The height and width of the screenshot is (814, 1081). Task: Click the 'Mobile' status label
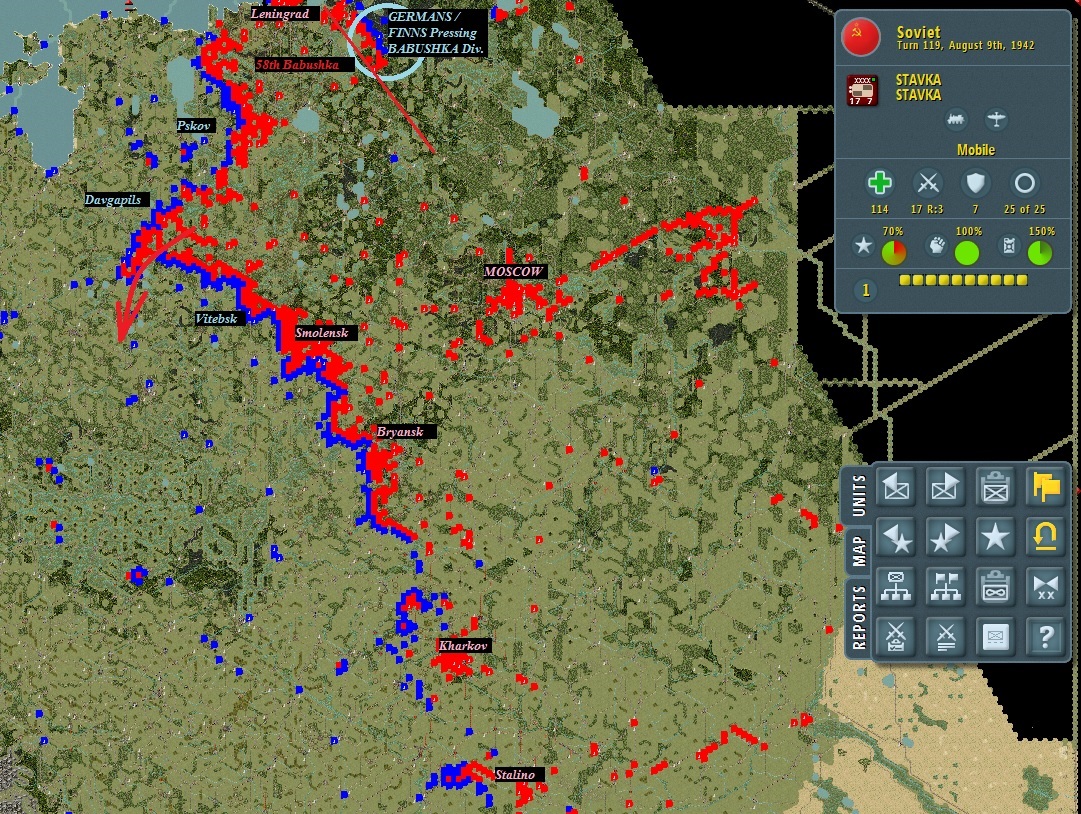976,150
